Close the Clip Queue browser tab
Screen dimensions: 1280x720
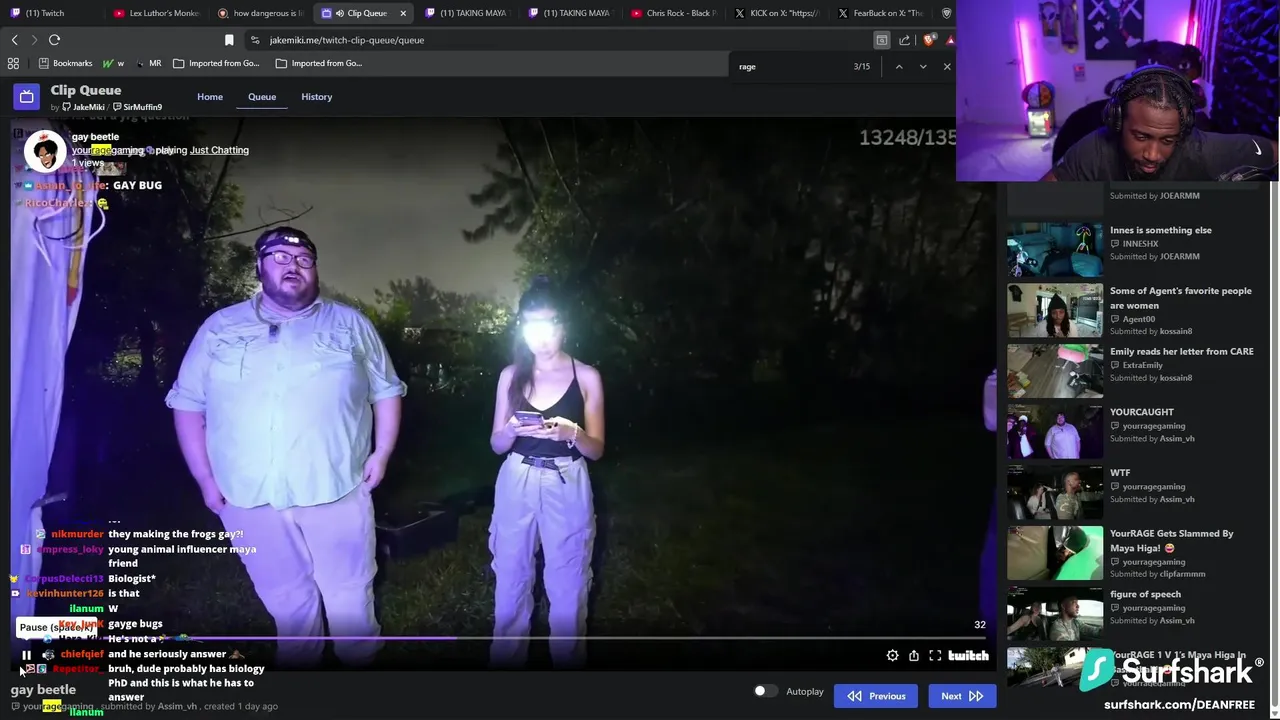pyautogui.click(x=404, y=13)
